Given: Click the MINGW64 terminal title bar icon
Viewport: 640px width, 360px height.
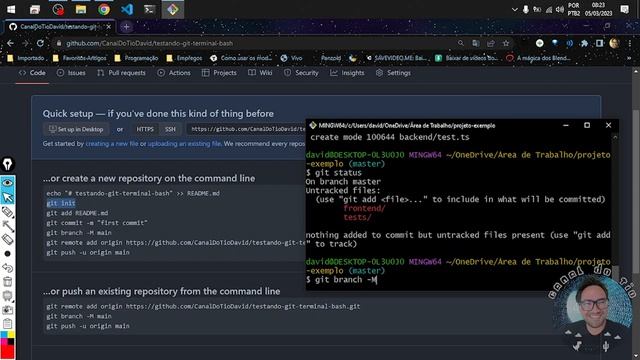Looking at the screenshot, I should tap(313, 125).
